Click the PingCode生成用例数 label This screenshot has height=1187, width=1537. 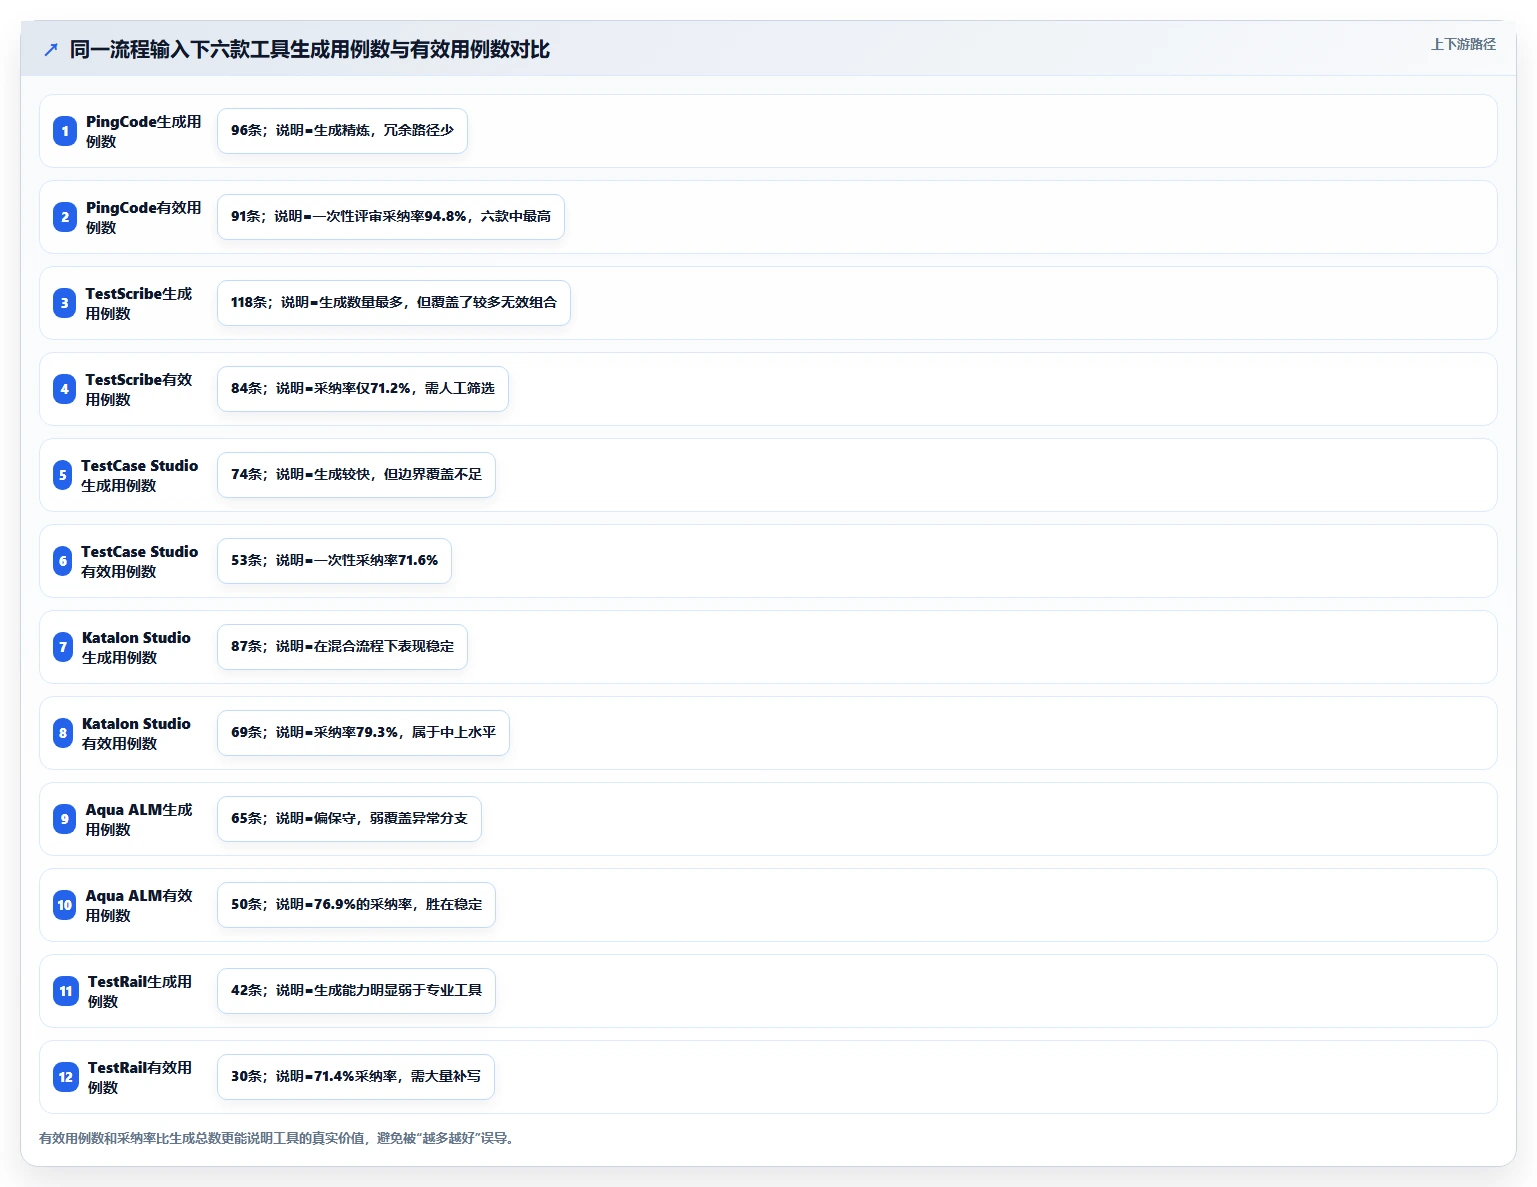click(x=143, y=131)
